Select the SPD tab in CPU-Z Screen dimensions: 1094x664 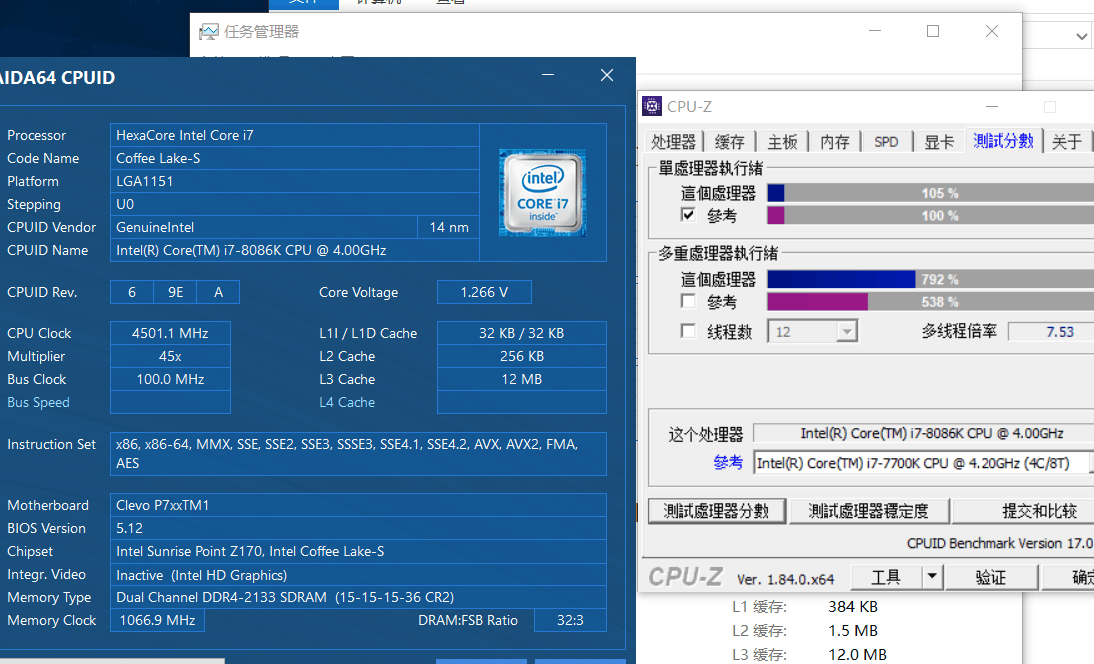[887, 142]
